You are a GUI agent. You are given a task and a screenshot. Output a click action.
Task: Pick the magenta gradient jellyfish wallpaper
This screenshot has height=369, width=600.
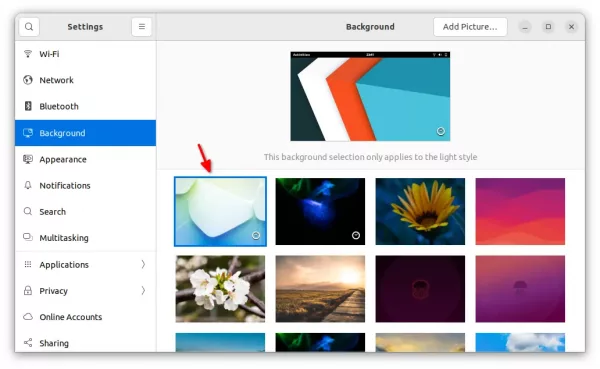520,289
